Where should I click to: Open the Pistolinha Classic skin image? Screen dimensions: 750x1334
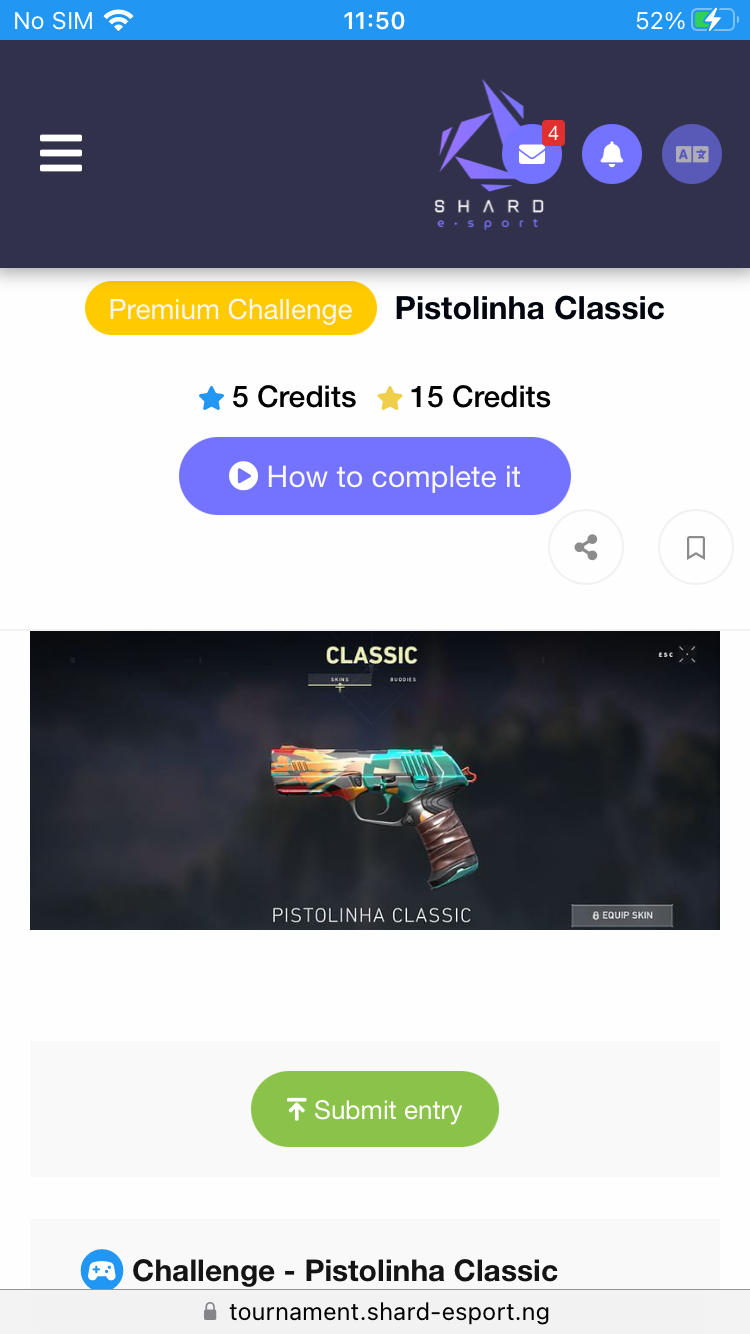point(375,780)
